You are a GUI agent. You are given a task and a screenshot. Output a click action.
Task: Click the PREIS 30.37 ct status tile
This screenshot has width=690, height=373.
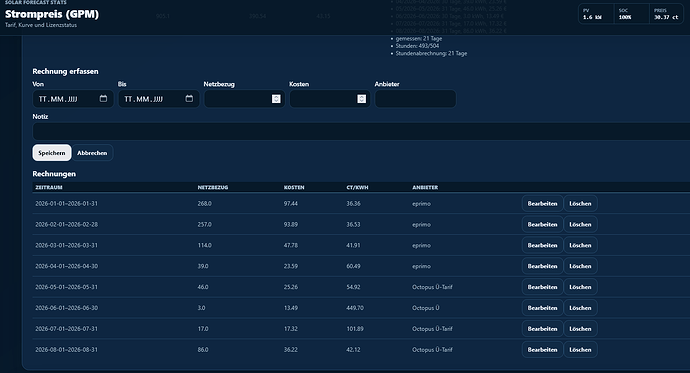[666, 14]
